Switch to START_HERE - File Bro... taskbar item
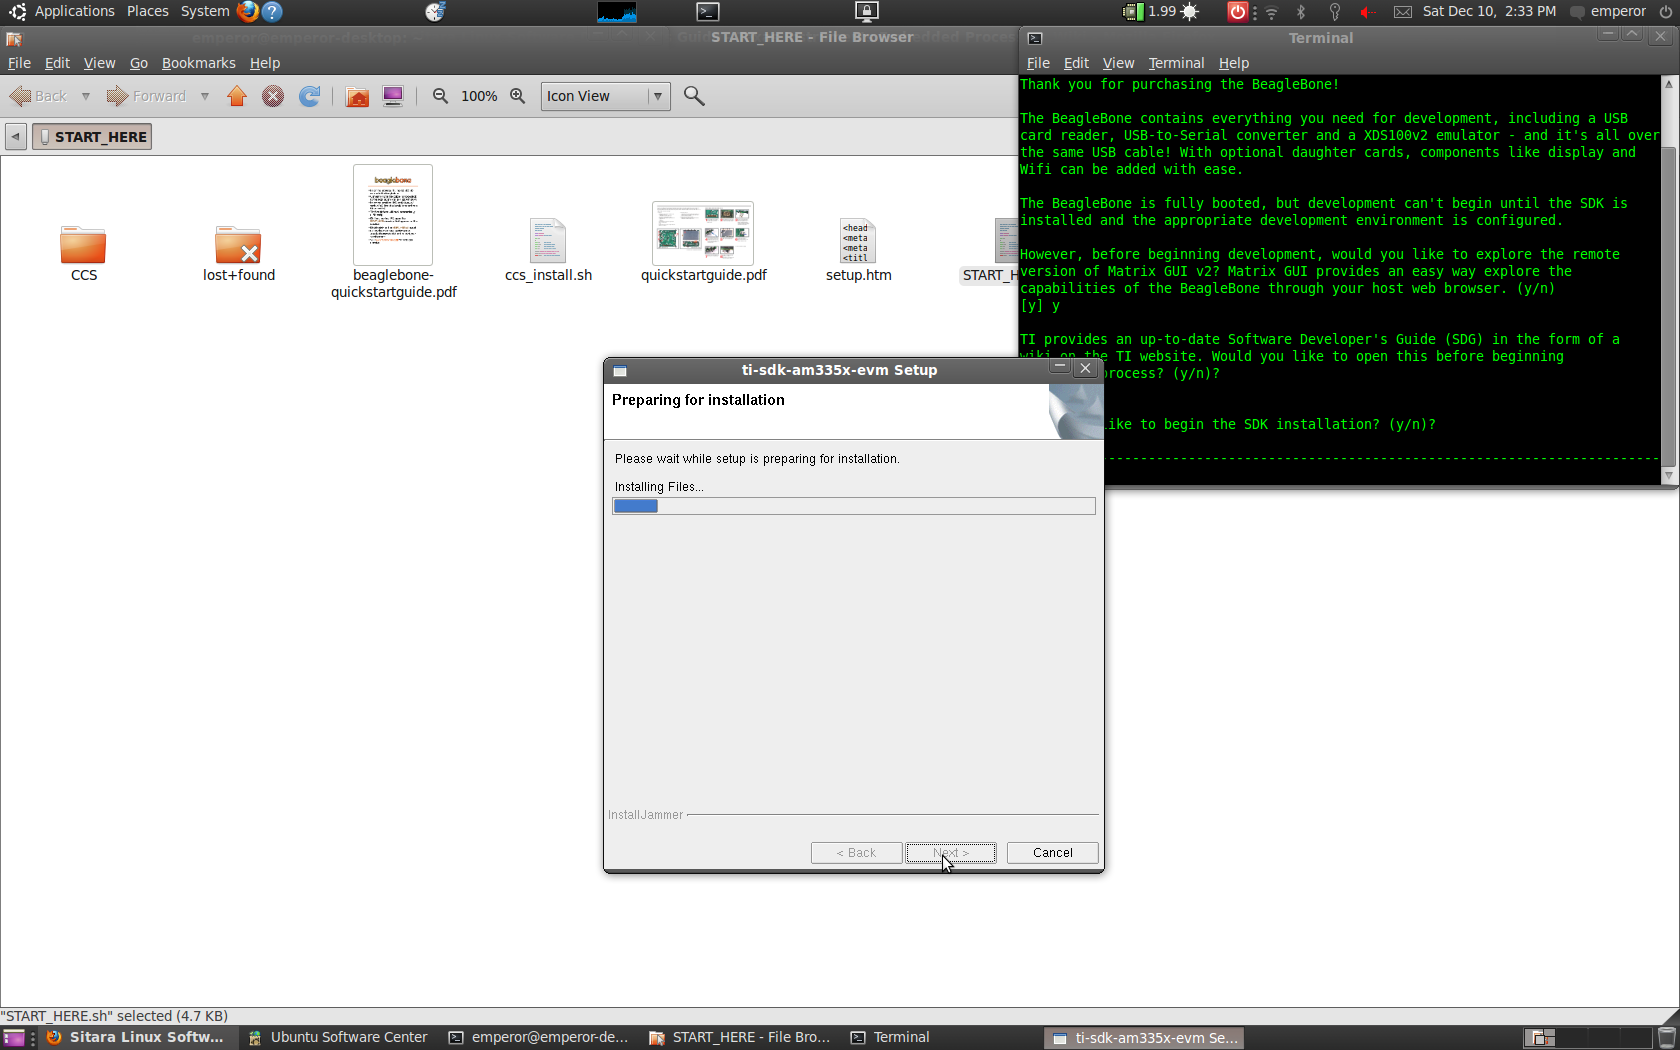 pos(740,1038)
